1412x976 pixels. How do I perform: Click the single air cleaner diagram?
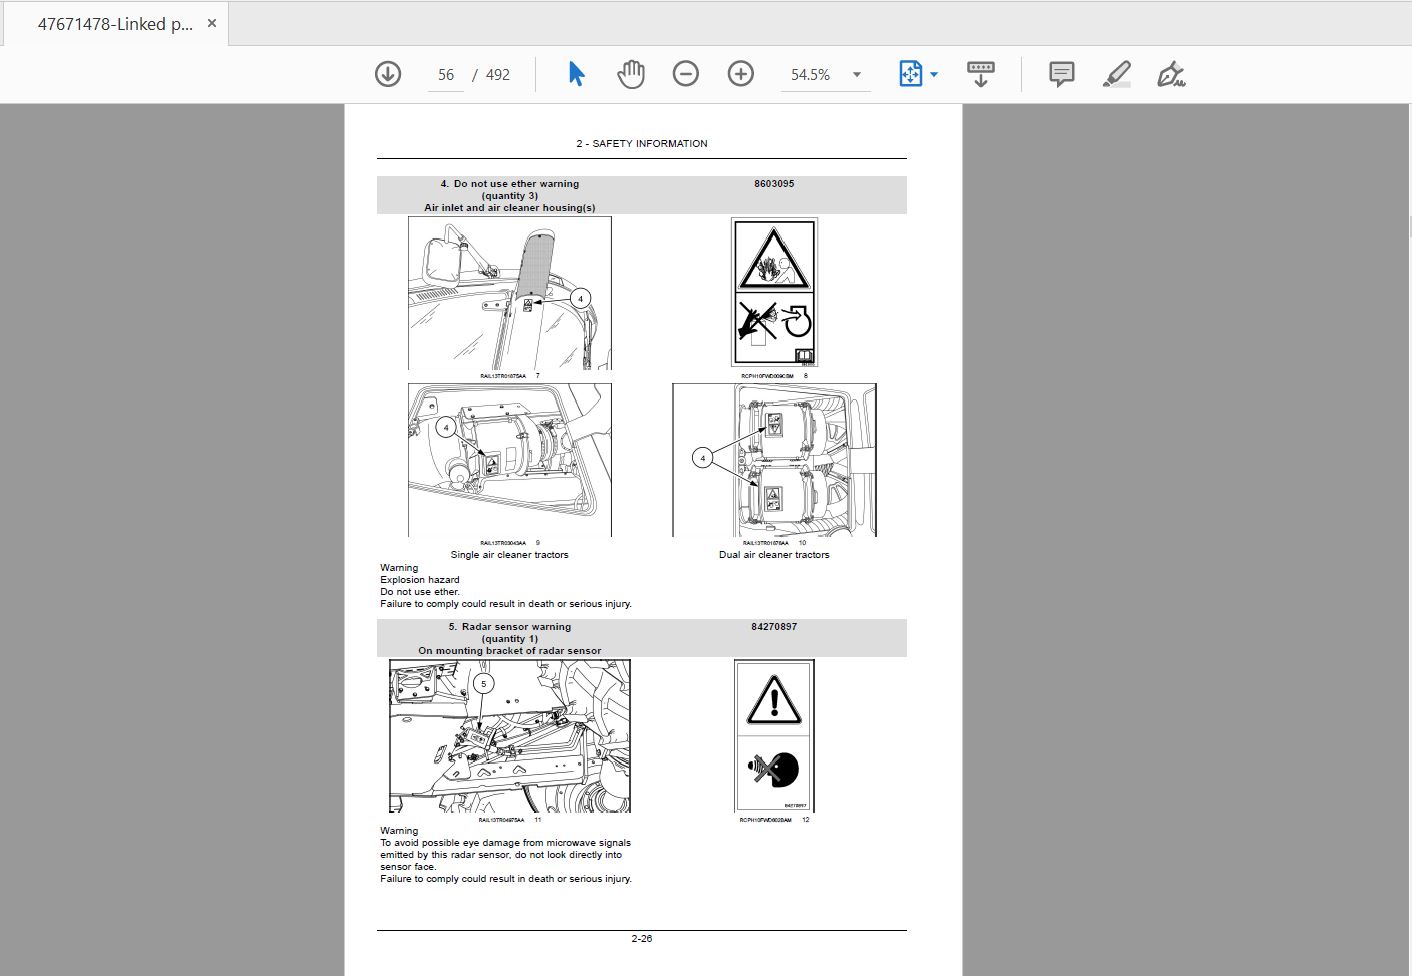(x=510, y=460)
